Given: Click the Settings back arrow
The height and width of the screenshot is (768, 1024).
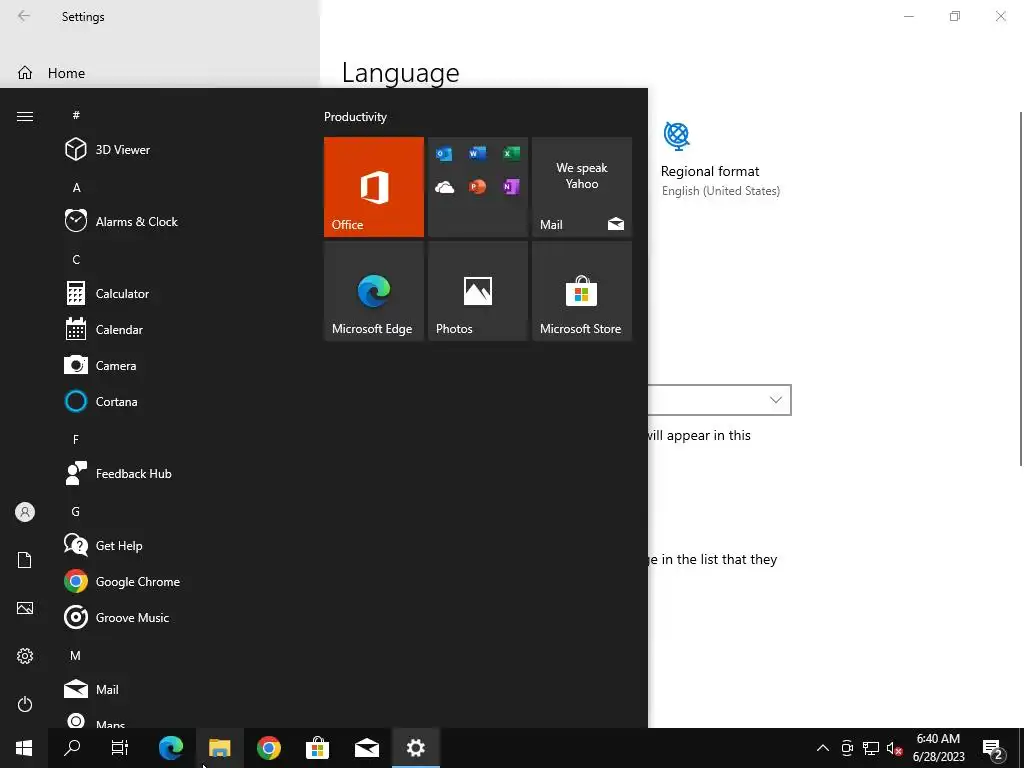Looking at the screenshot, I should pyautogui.click(x=24, y=16).
